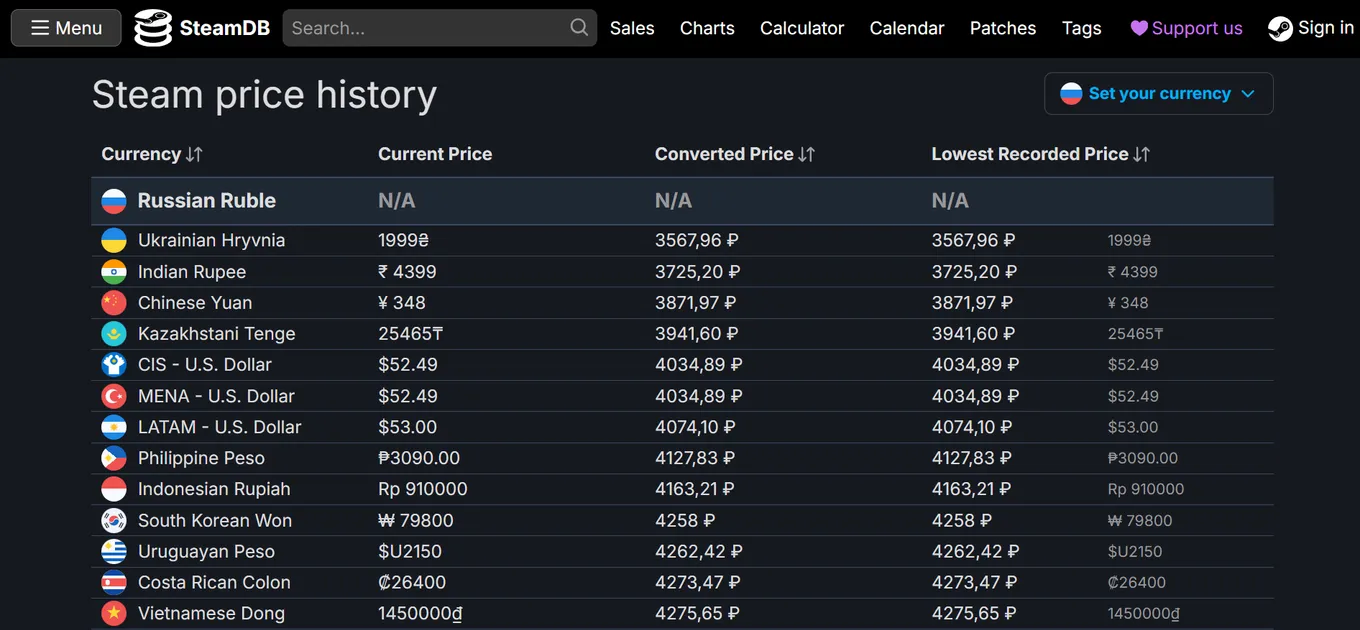This screenshot has width=1360, height=630.
Task: Click the ₱3090.00 current price cell
Action: click(419, 458)
